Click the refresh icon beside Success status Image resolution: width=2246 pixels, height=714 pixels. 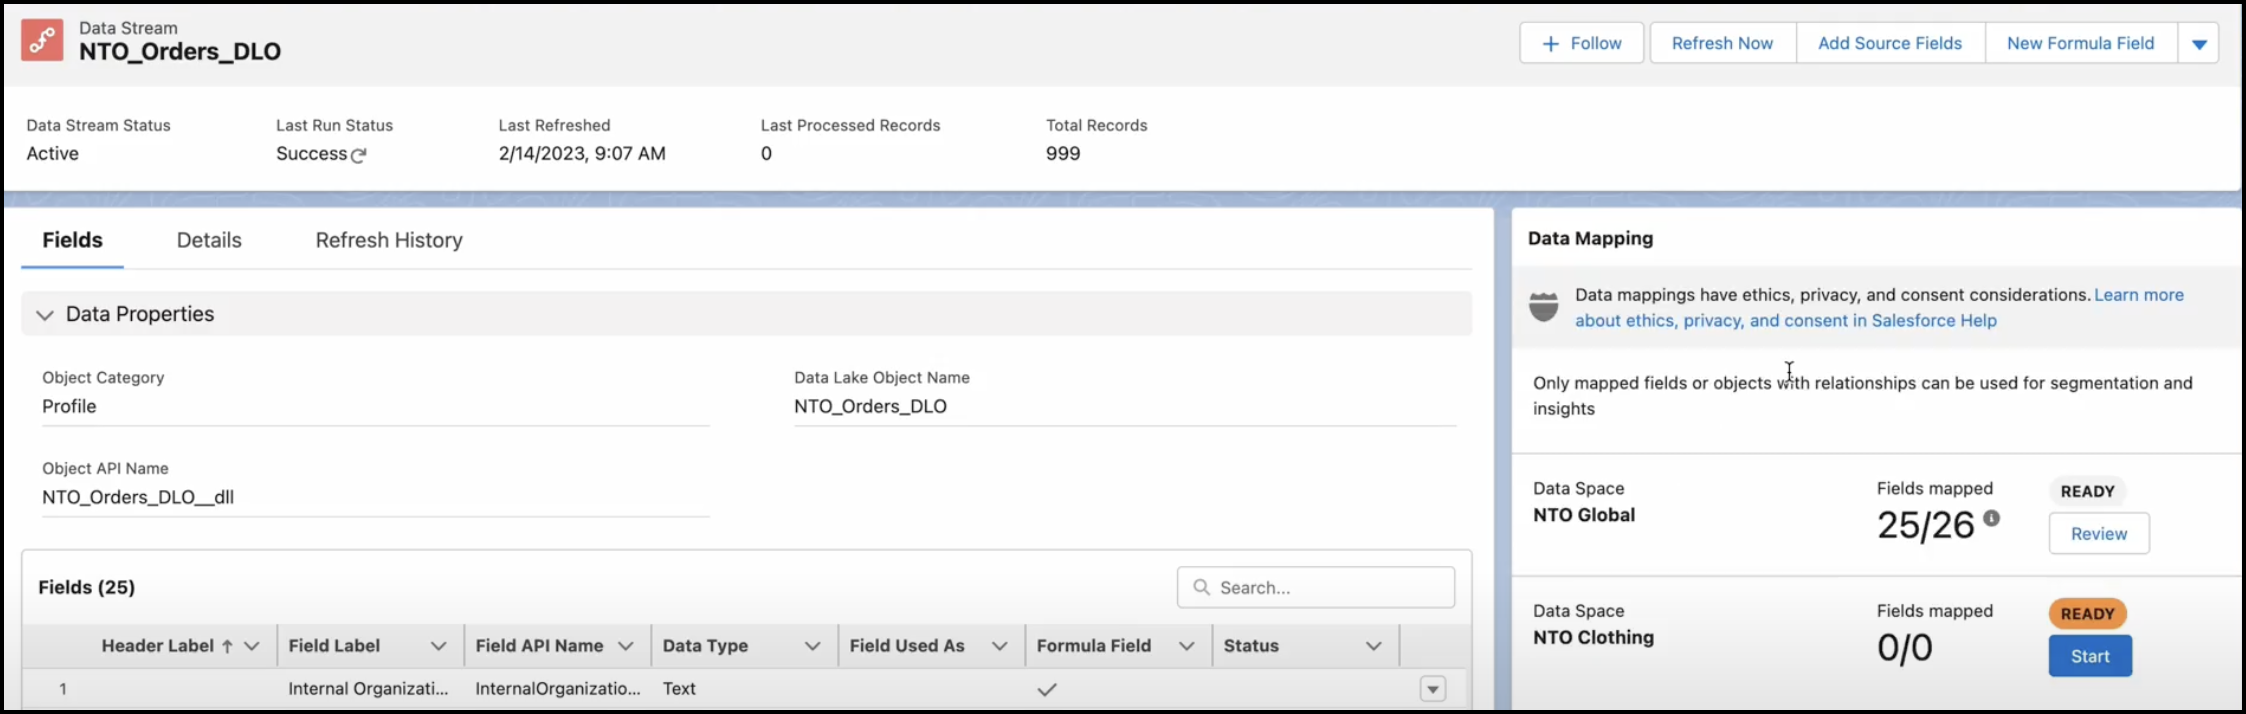point(359,155)
